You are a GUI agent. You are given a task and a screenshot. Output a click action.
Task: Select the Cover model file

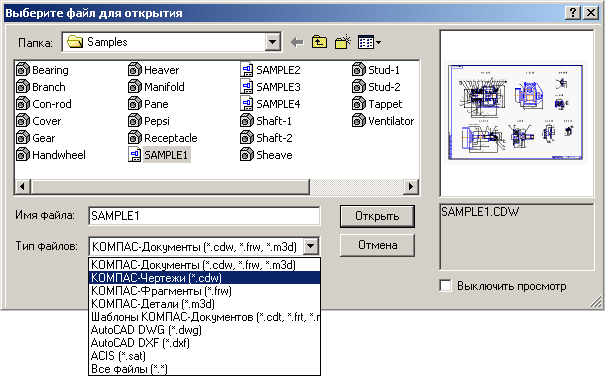[x=39, y=121]
